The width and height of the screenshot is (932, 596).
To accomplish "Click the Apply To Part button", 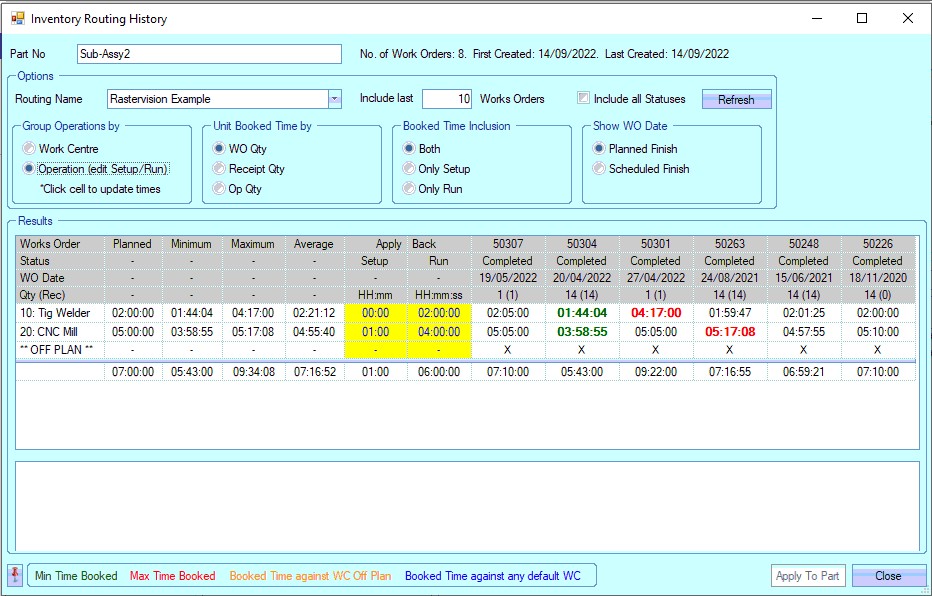I will [x=808, y=576].
